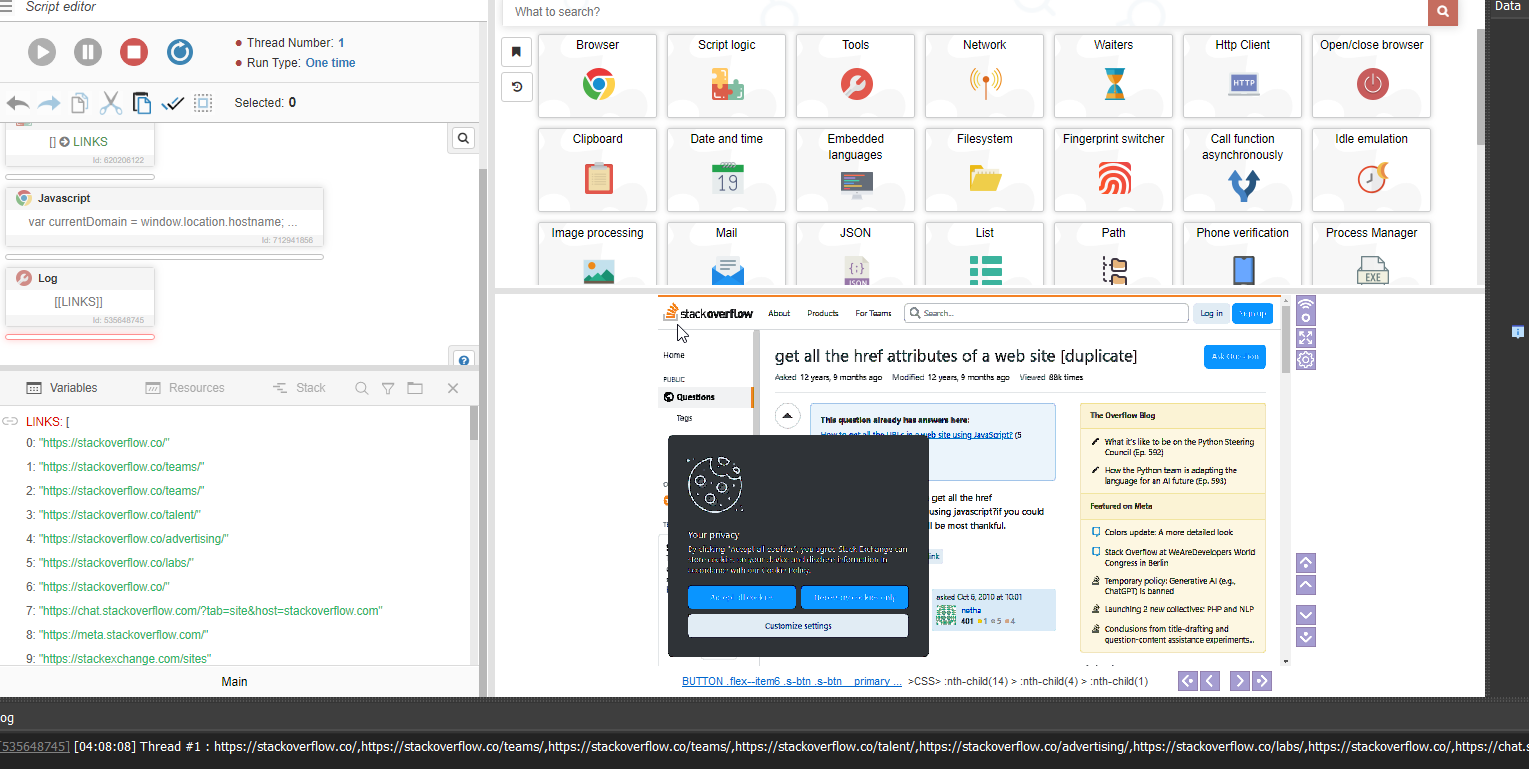Click the browser settings gear icon
Image resolution: width=1529 pixels, height=769 pixels.
coord(1305,360)
